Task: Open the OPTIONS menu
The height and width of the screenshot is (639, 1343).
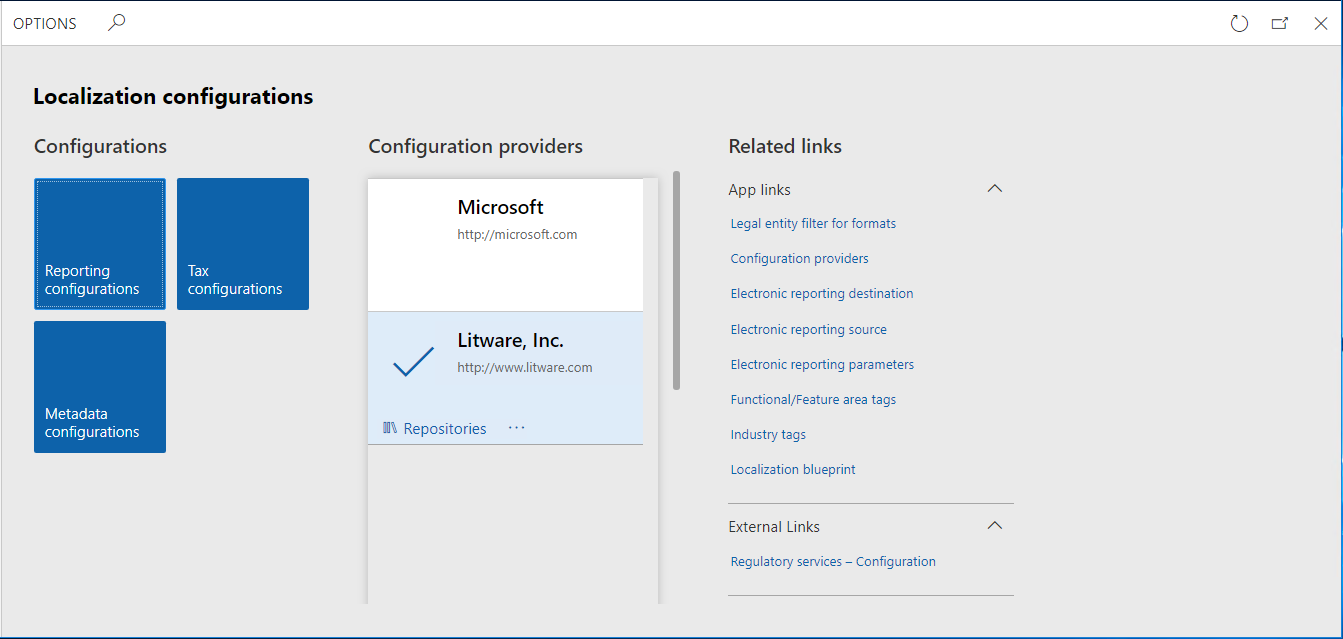Action: click(x=45, y=22)
